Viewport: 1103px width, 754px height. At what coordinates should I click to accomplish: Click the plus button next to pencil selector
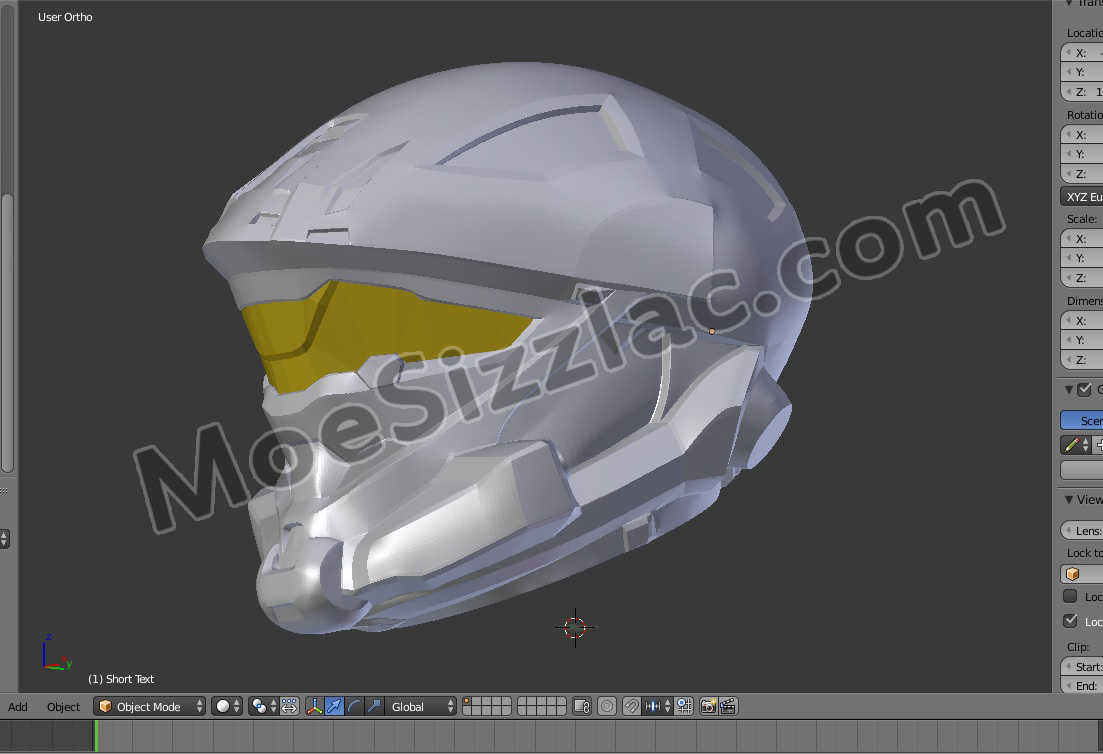tap(1098, 445)
